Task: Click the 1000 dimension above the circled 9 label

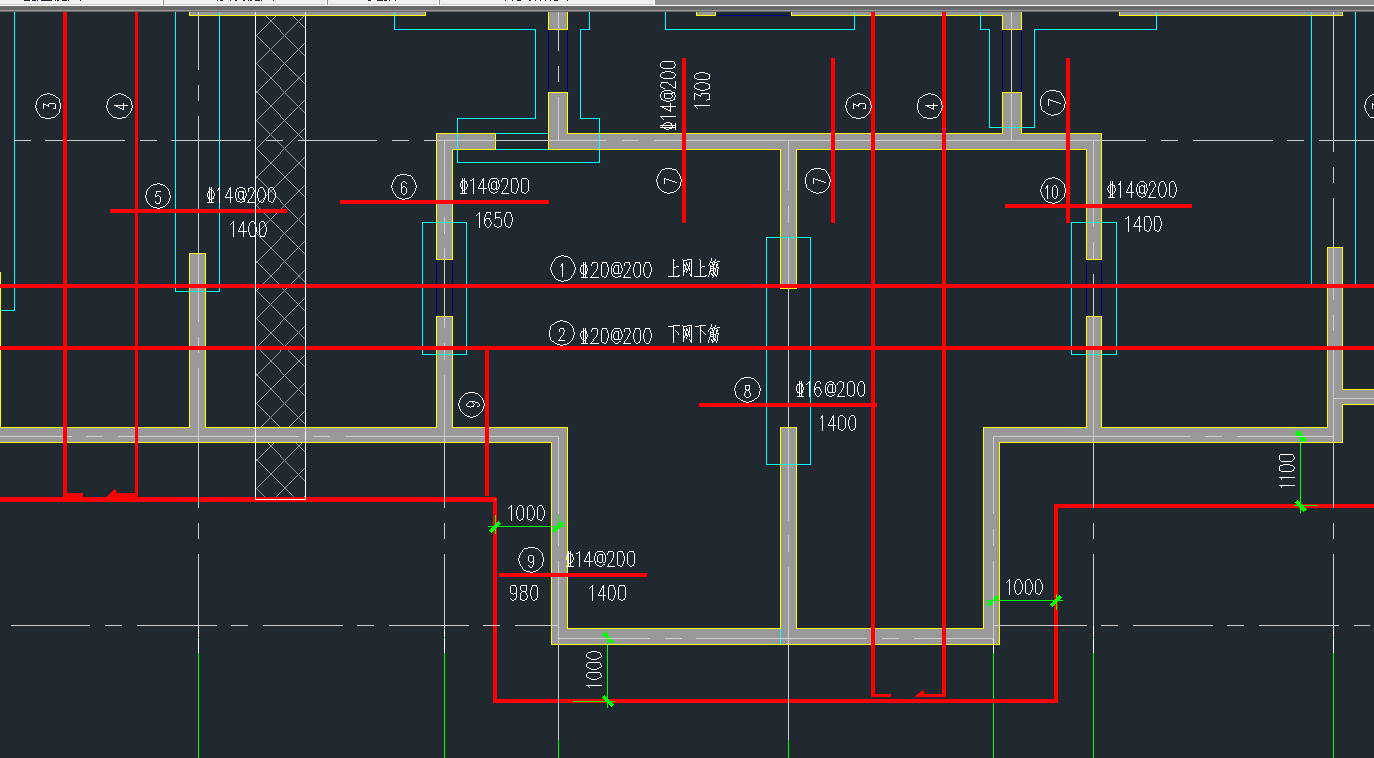Action: pos(526,514)
